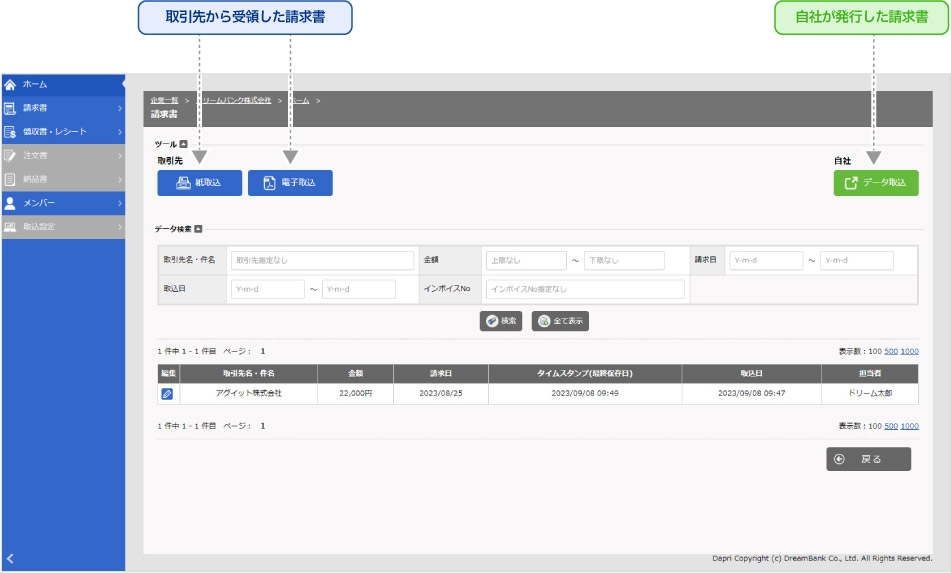Click the 請求書 invoice icon in sidebar
951x573 pixels.
tap(10, 108)
